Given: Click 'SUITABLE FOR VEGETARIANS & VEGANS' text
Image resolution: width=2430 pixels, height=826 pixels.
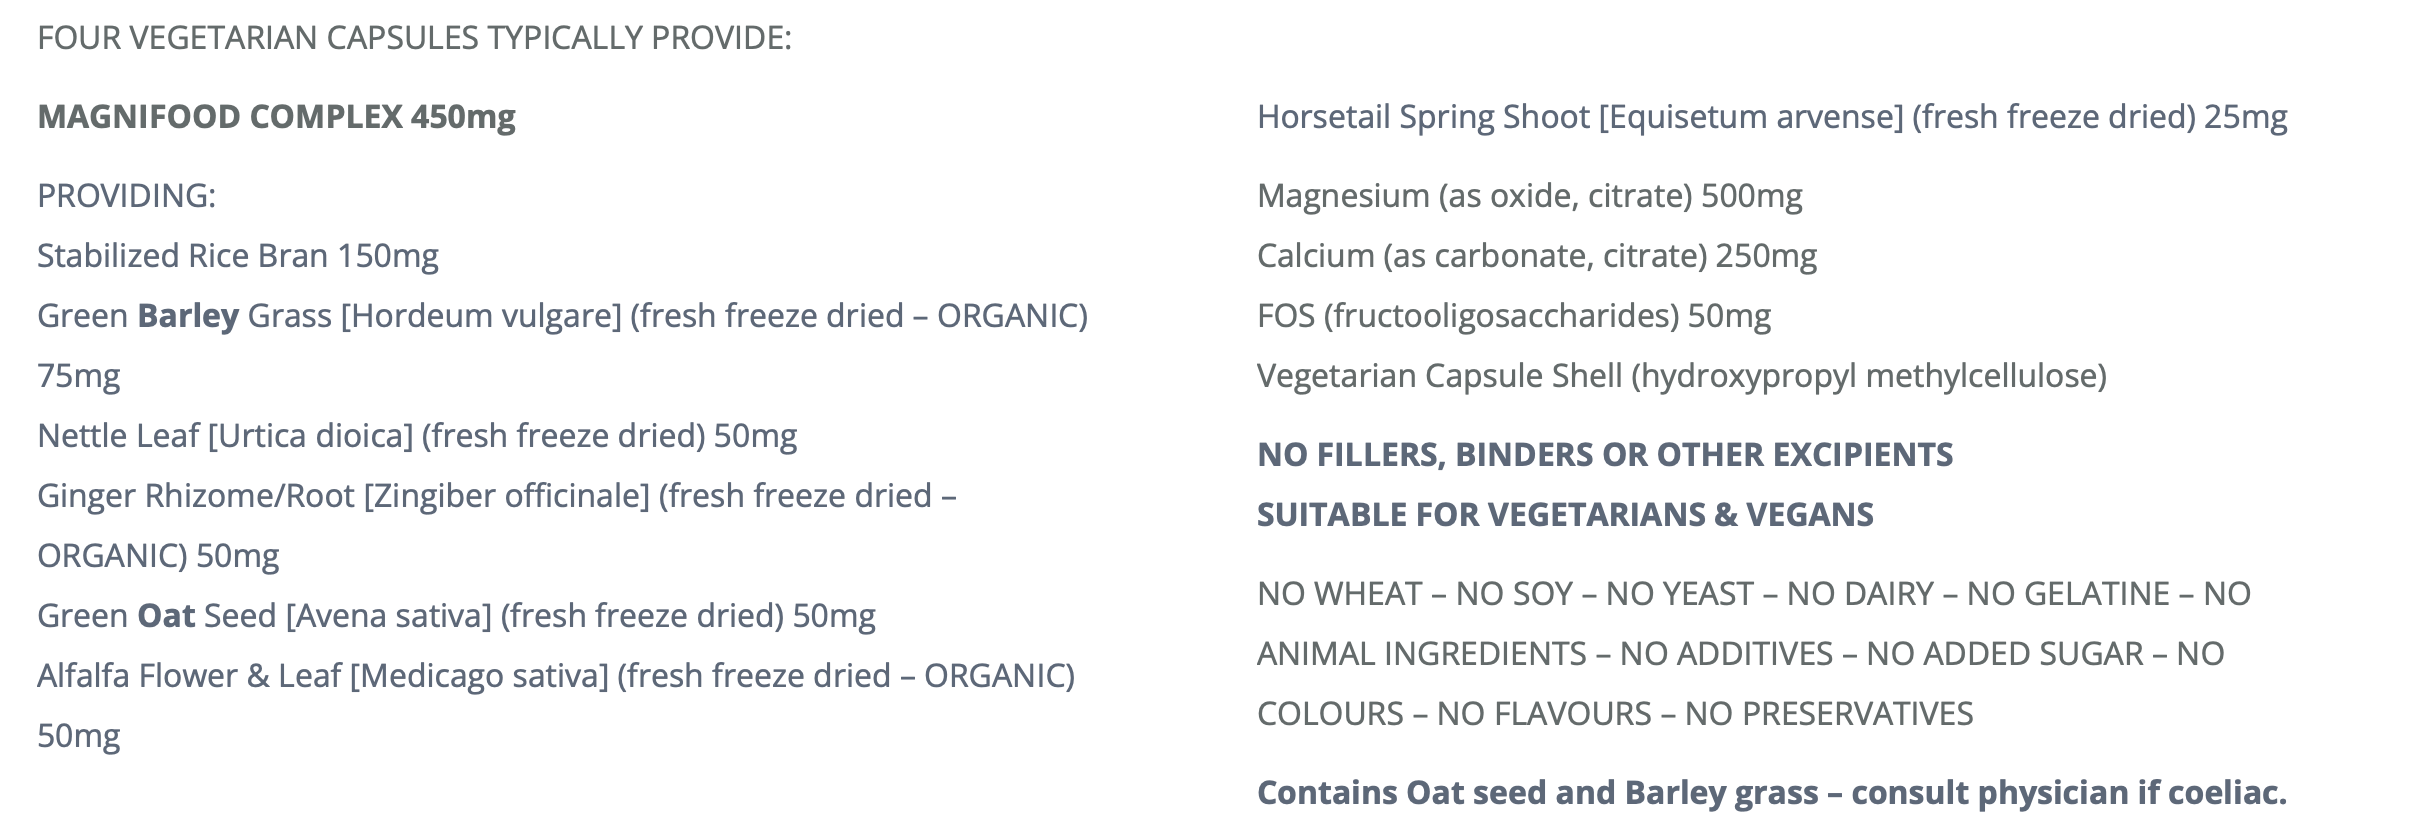Looking at the screenshot, I should (1565, 515).
